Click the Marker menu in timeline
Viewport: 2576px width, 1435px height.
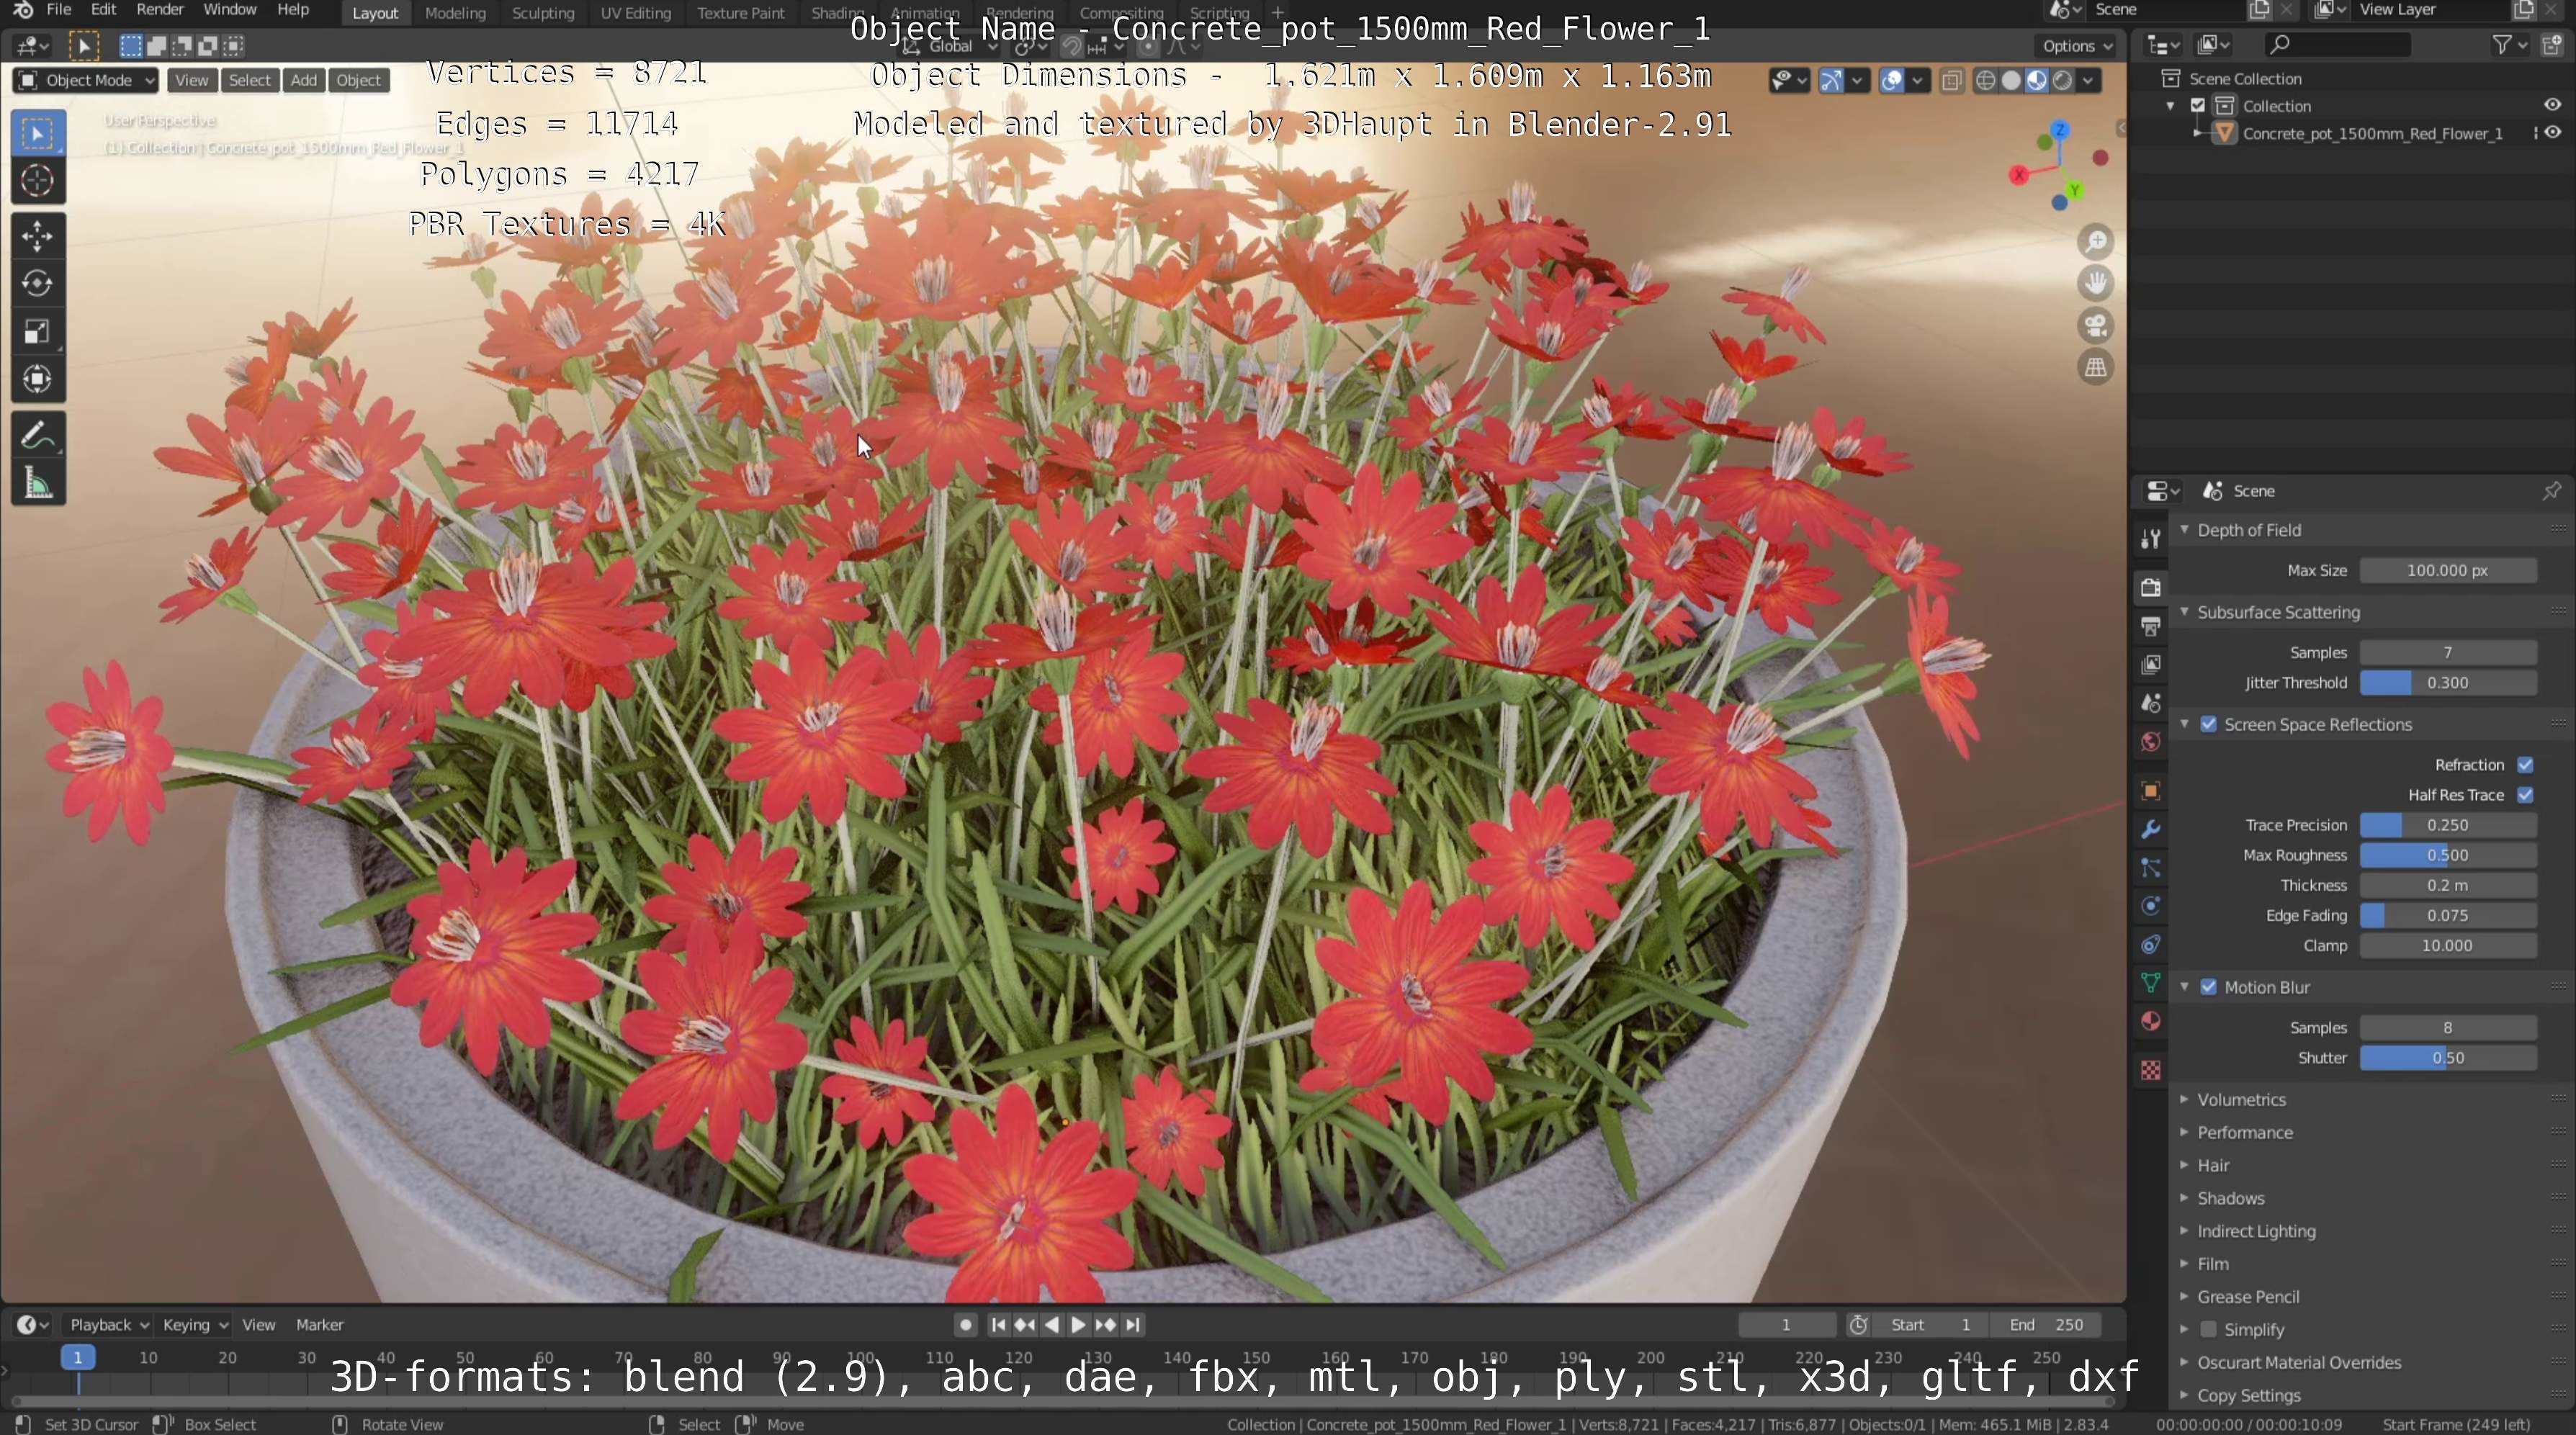[320, 1325]
